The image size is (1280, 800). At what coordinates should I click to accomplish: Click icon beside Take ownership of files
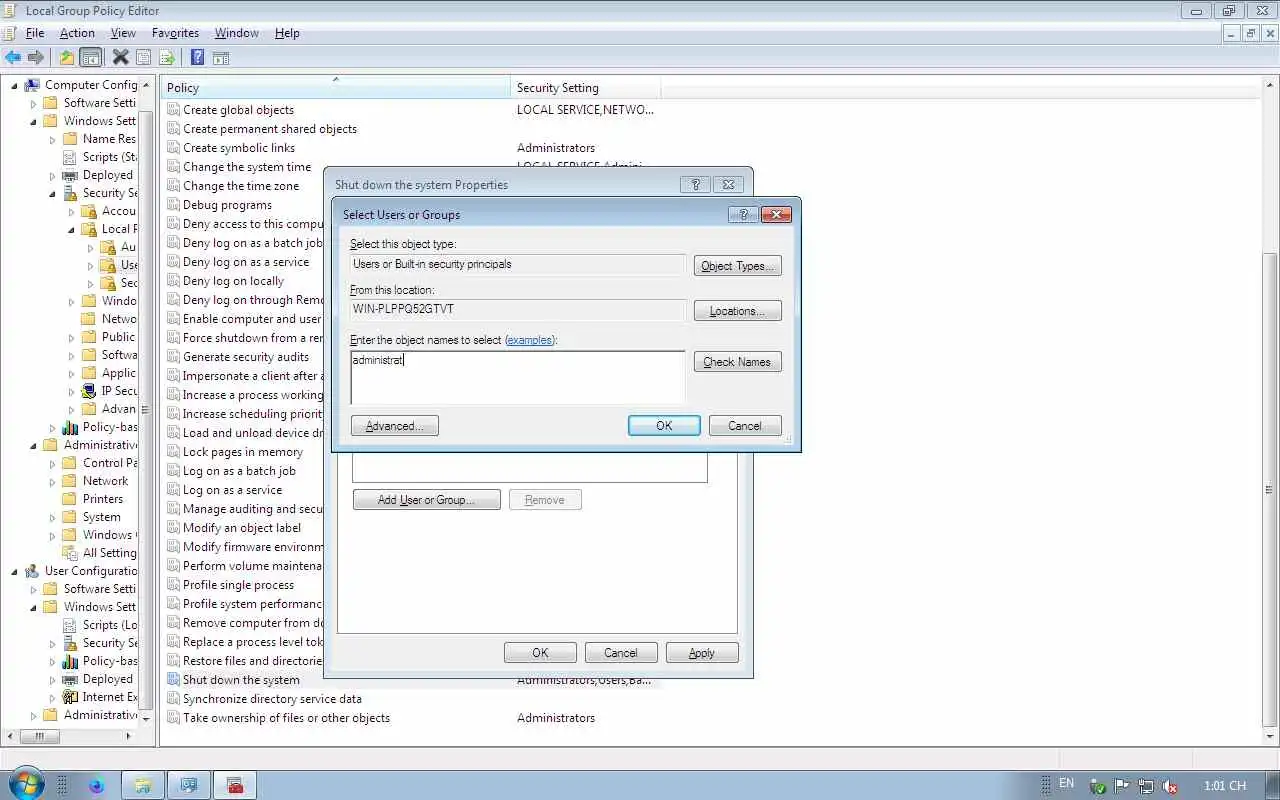[173, 718]
